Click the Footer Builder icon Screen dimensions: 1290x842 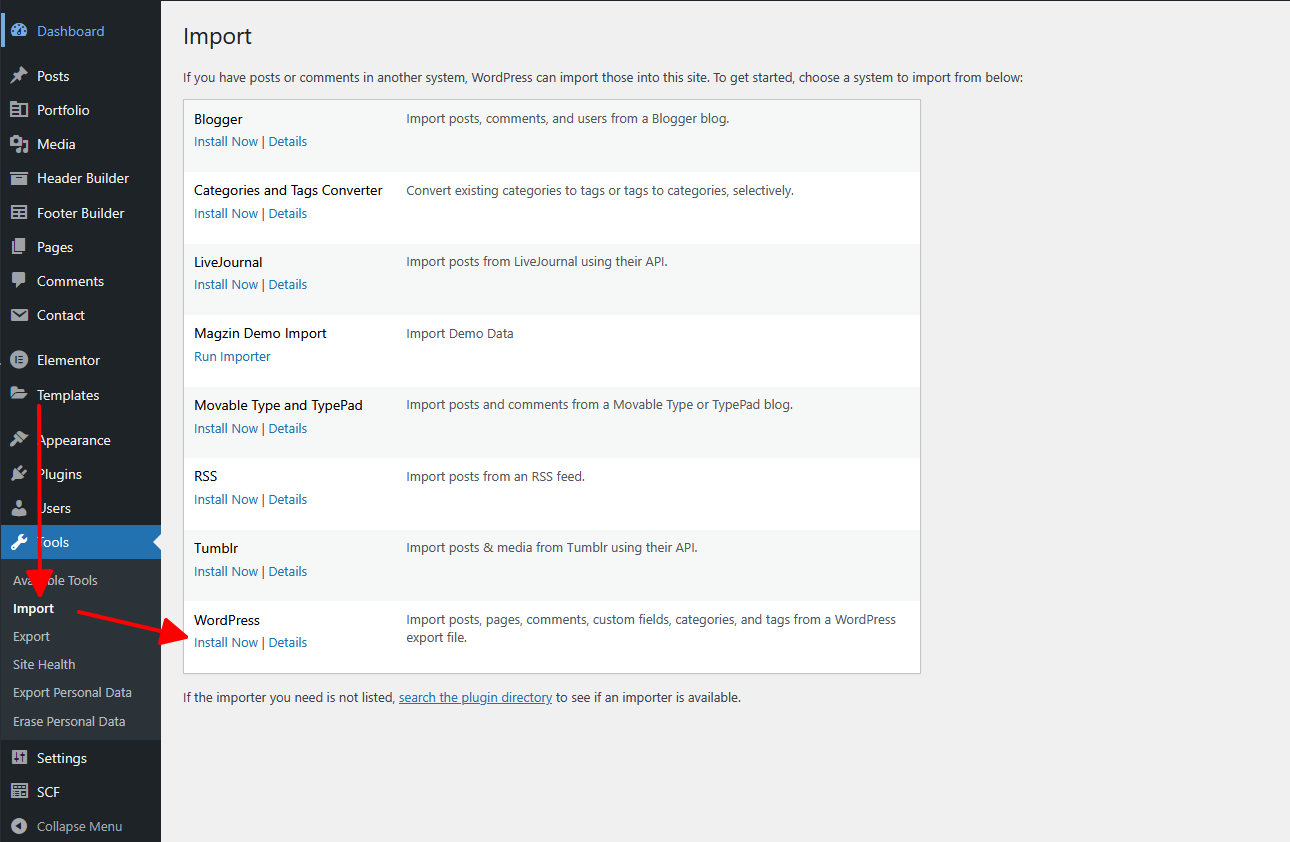(19, 213)
